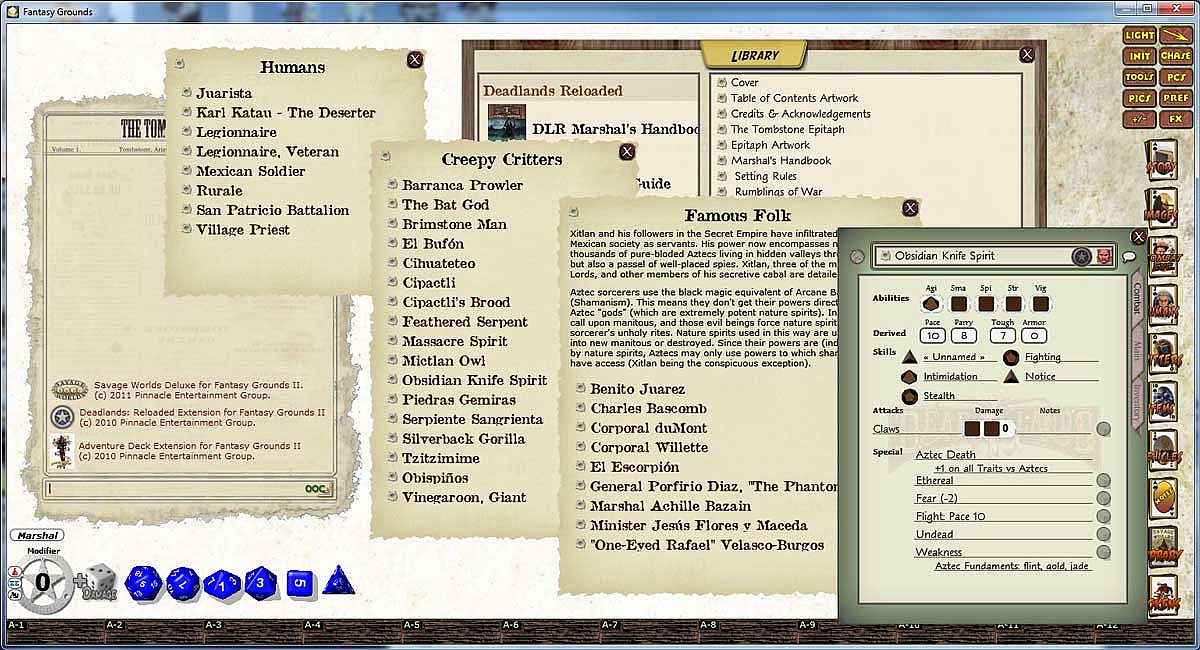Open the LIGHT button in the top-right panel
The image size is (1200, 650).
(1139, 35)
